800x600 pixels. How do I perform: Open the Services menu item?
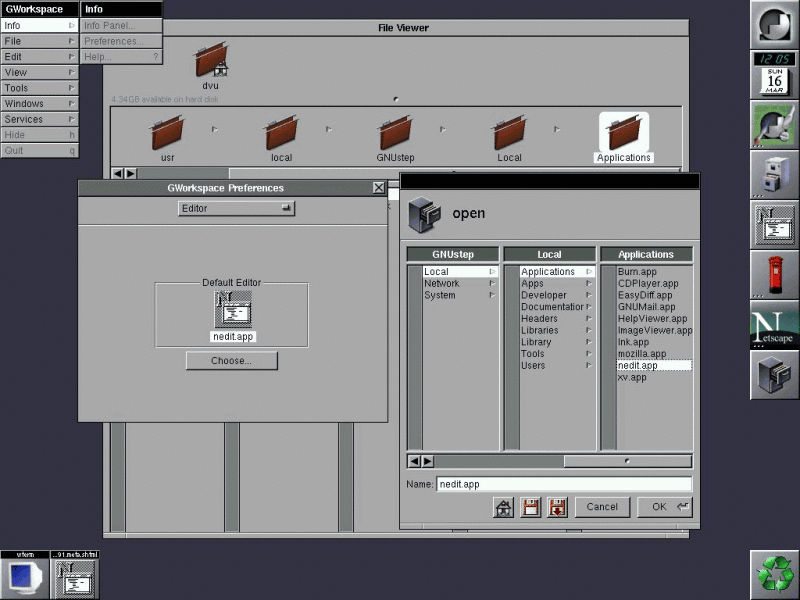point(39,119)
